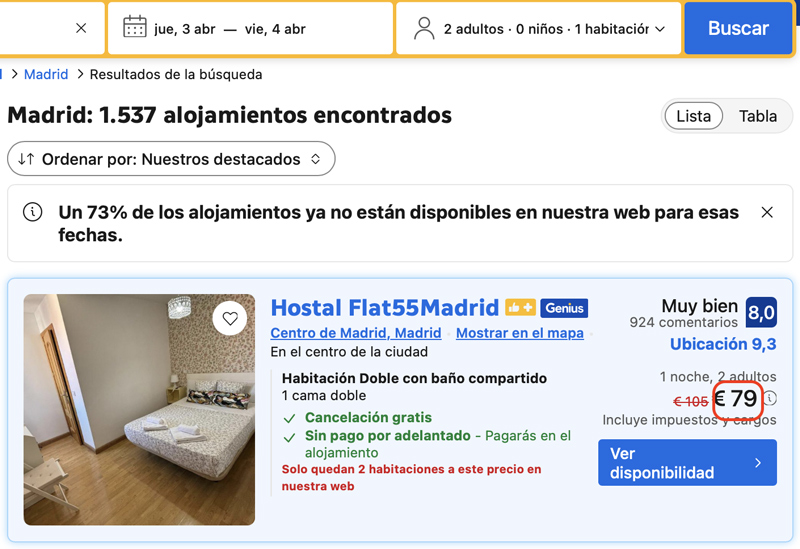
Task: Click the Sin pago por adelantado text
Action: click(x=388, y=436)
